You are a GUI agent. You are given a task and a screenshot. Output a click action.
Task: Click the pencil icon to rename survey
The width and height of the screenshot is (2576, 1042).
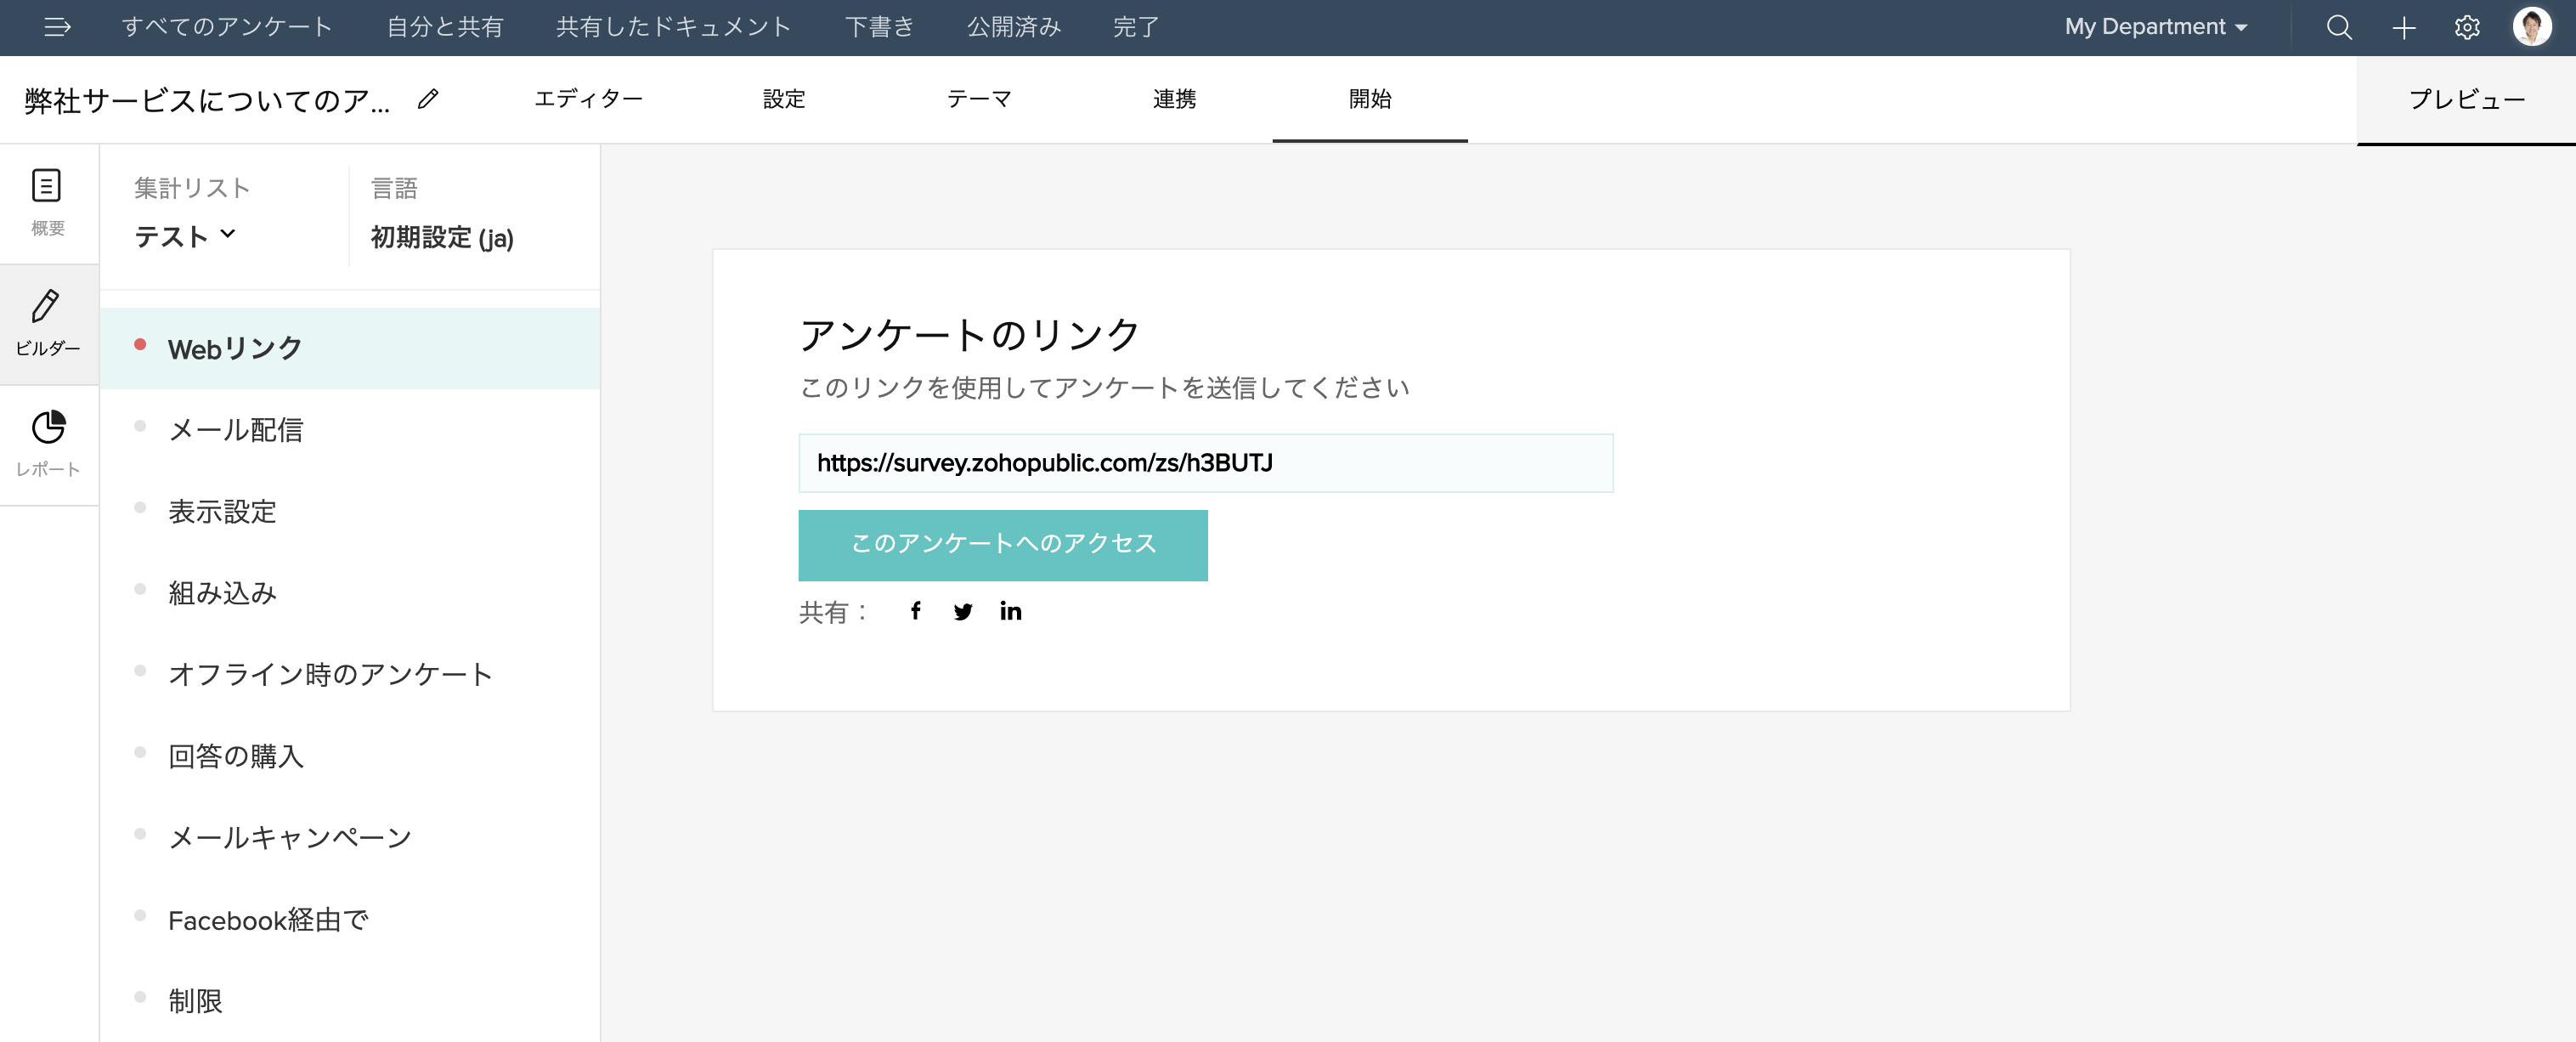point(428,99)
